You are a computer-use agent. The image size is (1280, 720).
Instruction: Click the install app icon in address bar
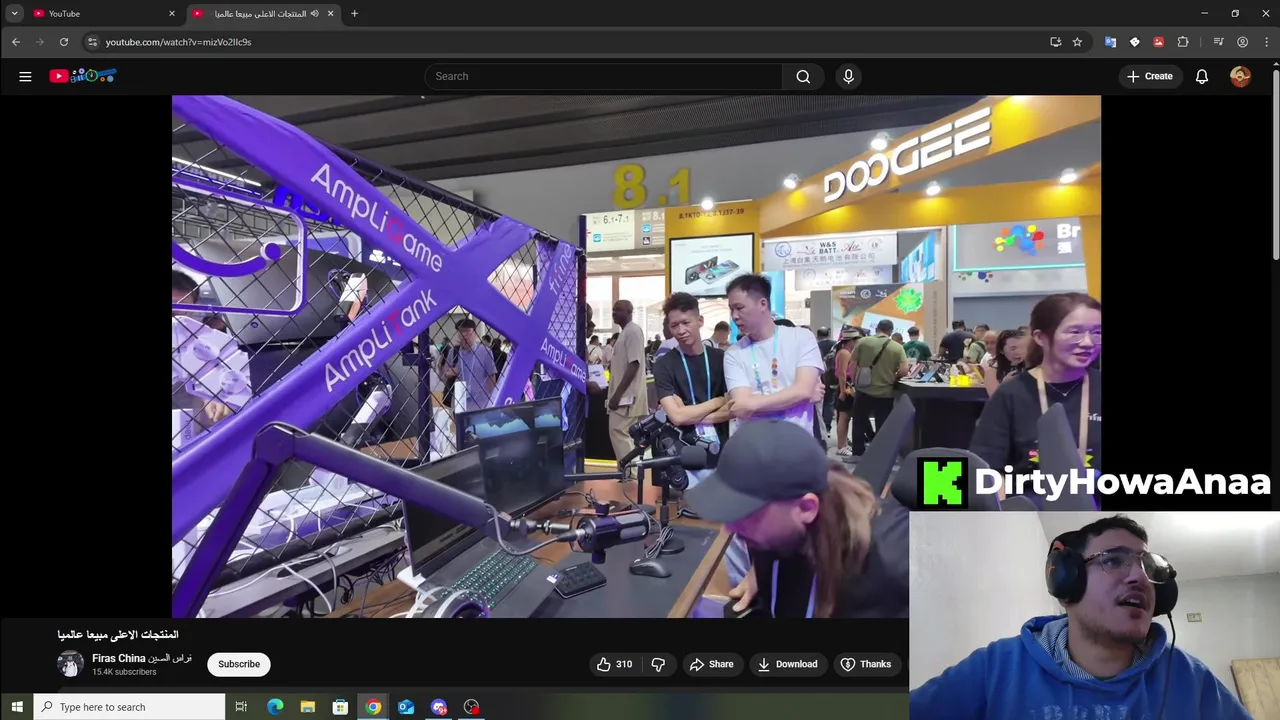coord(1055,42)
